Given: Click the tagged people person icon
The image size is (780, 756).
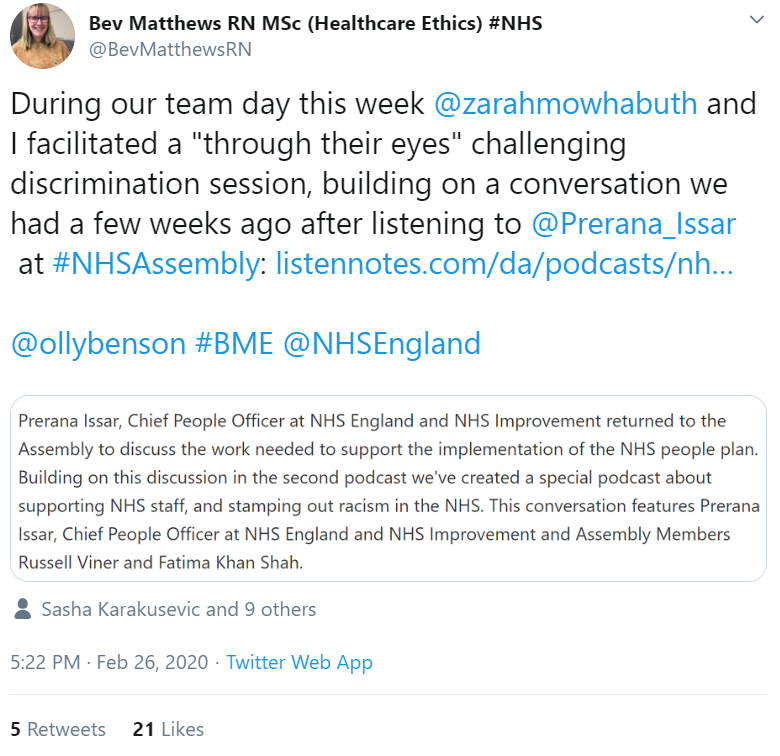Looking at the screenshot, I should pos(23,609).
